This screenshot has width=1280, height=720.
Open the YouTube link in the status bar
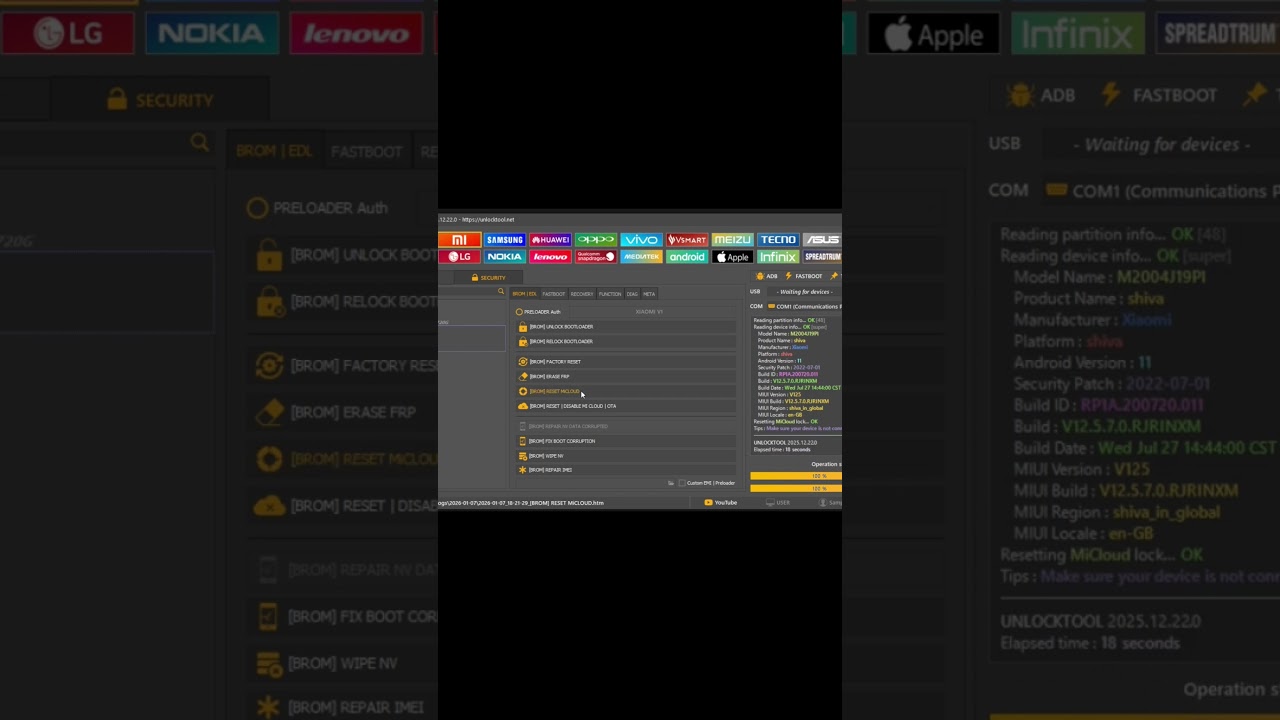[x=721, y=503]
